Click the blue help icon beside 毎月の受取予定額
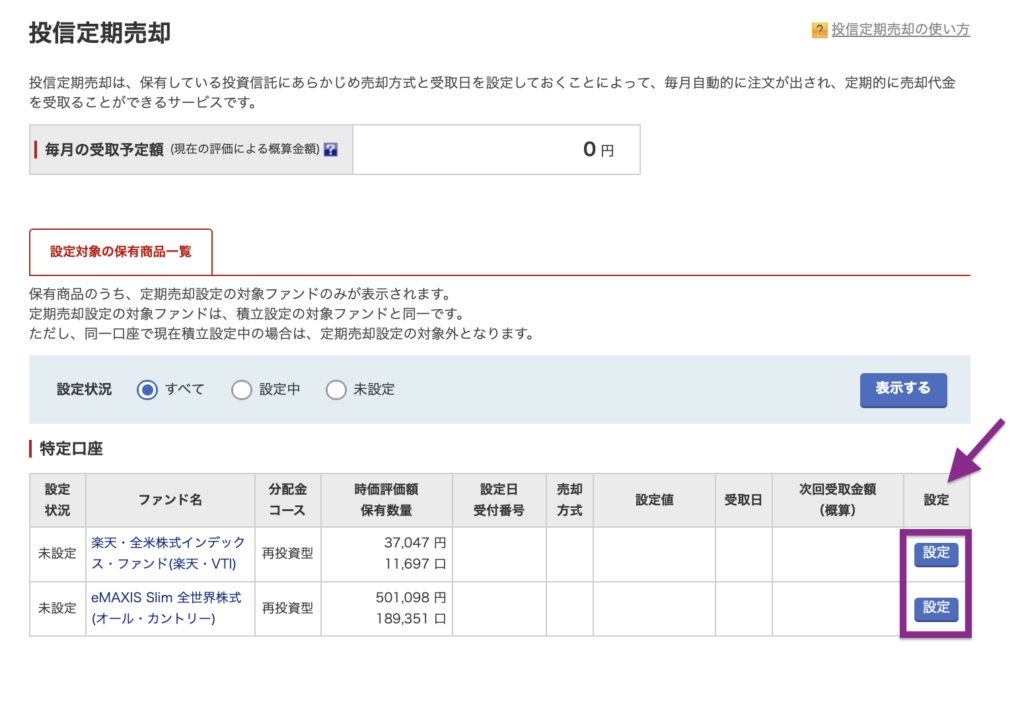The height and width of the screenshot is (704, 1024). coord(331,150)
